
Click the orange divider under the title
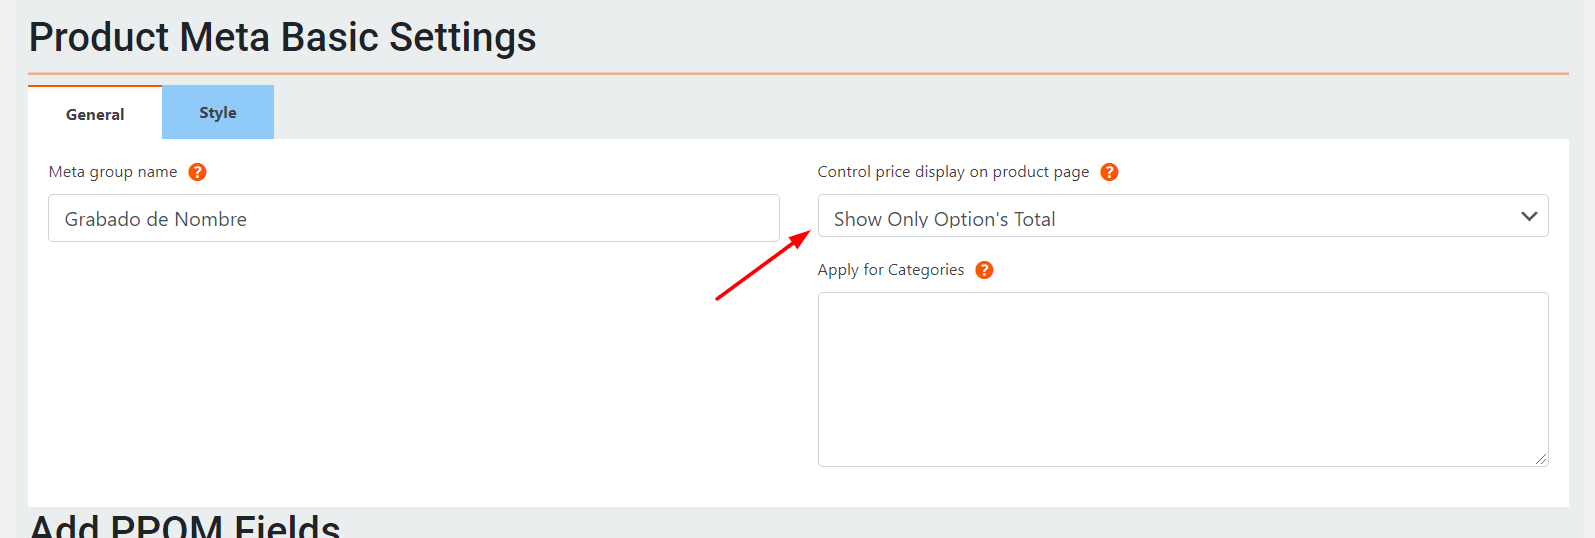point(798,73)
